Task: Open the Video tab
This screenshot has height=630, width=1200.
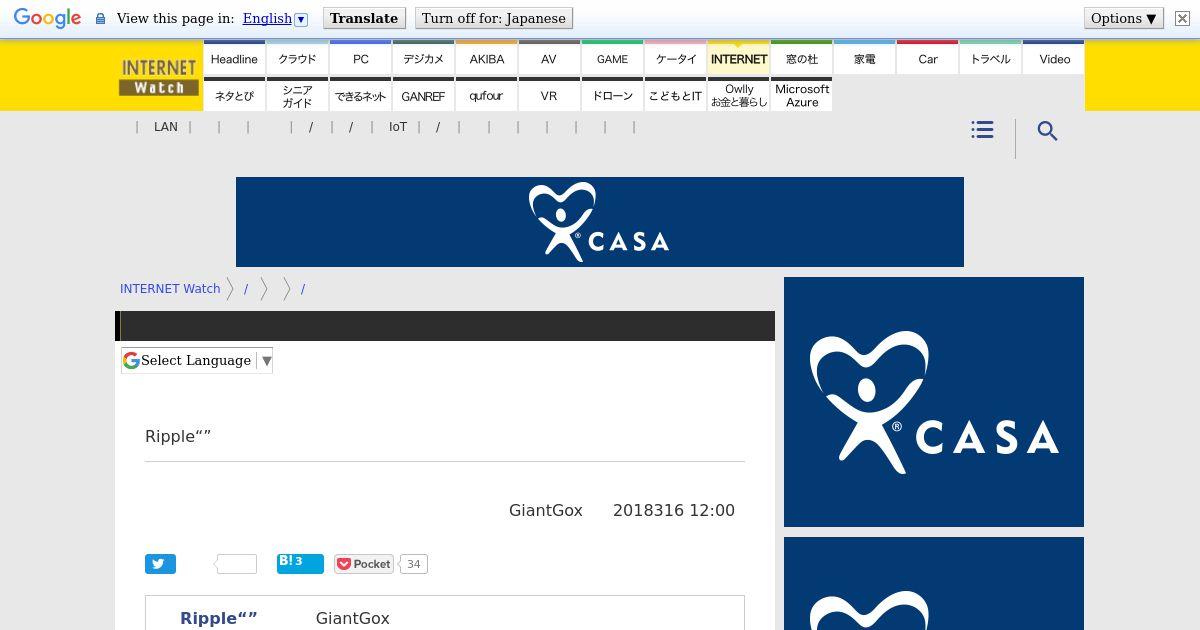Action: click(1054, 58)
